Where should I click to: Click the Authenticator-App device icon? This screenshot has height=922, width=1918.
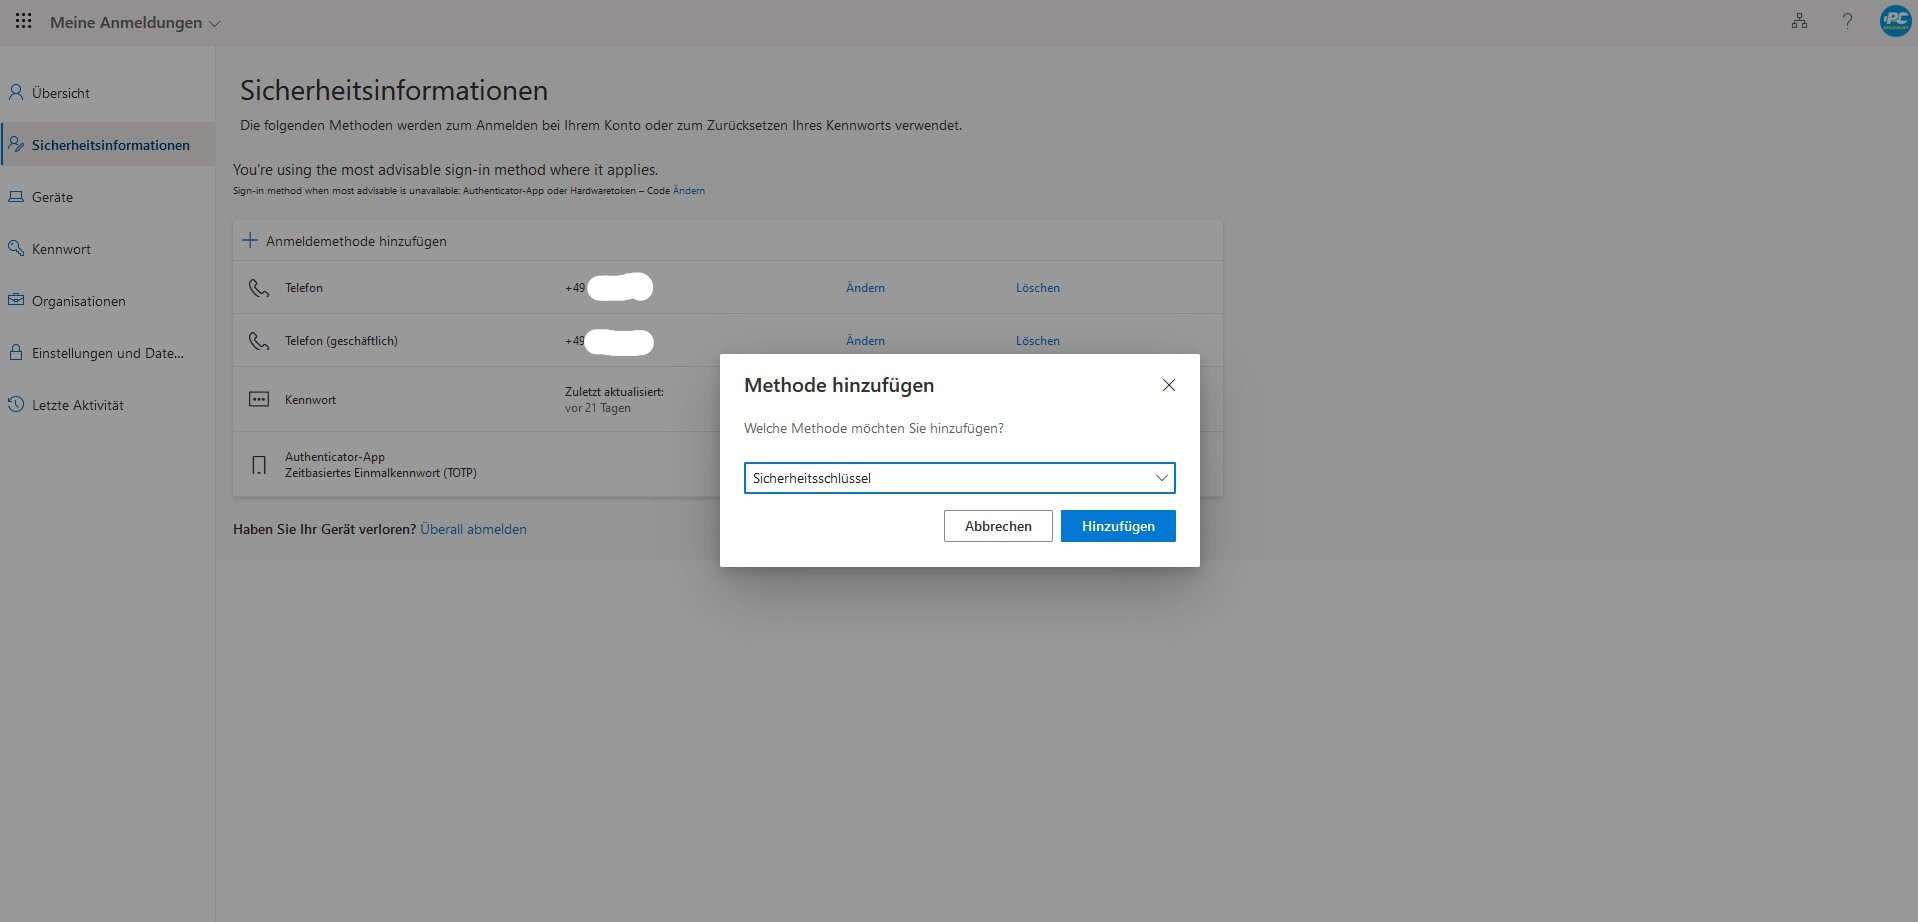point(259,465)
